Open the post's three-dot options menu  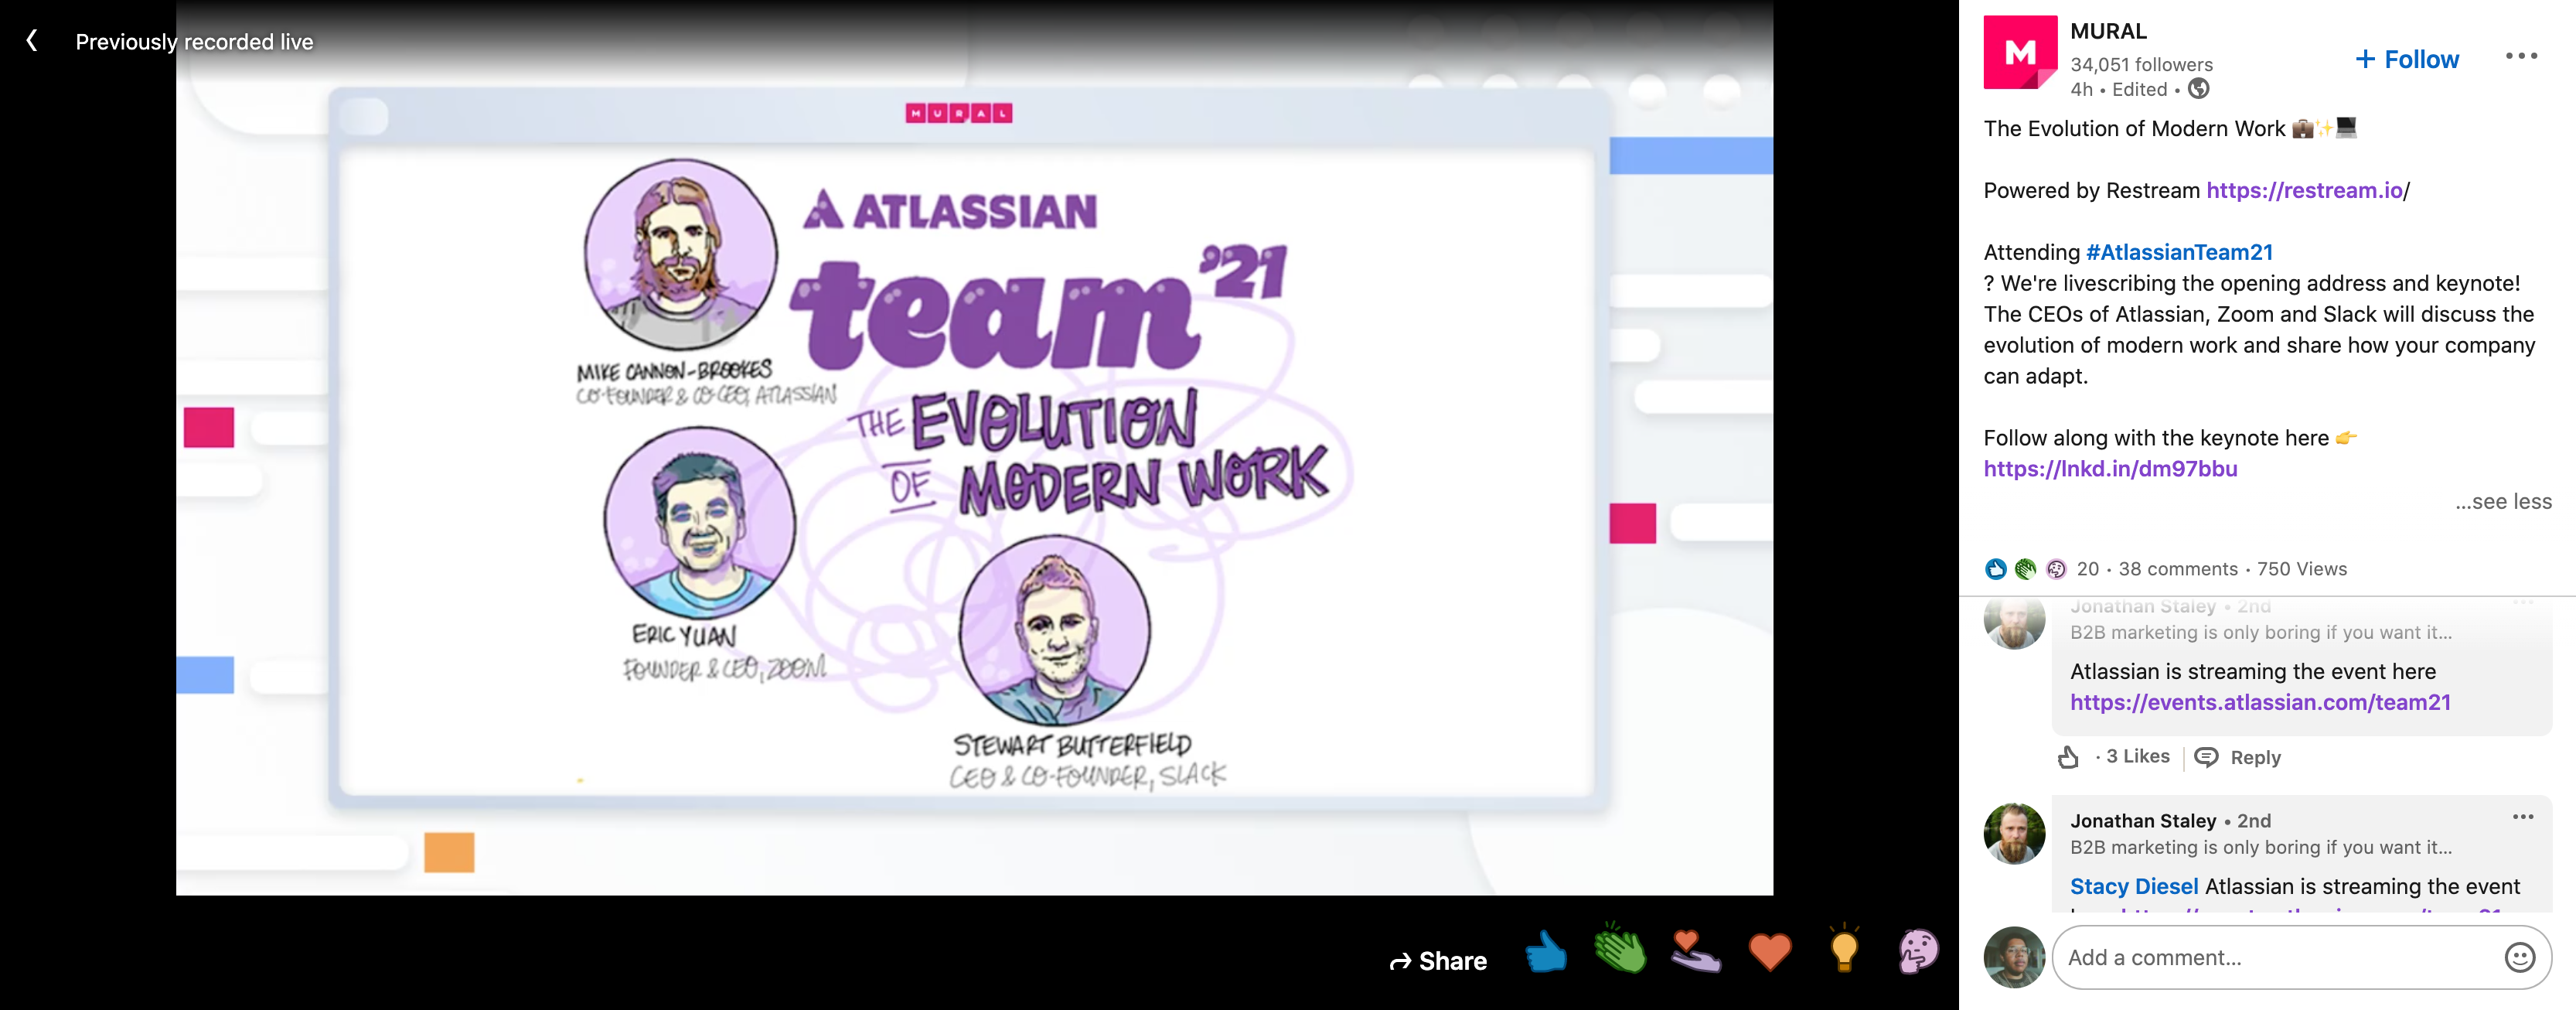pos(2521,56)
